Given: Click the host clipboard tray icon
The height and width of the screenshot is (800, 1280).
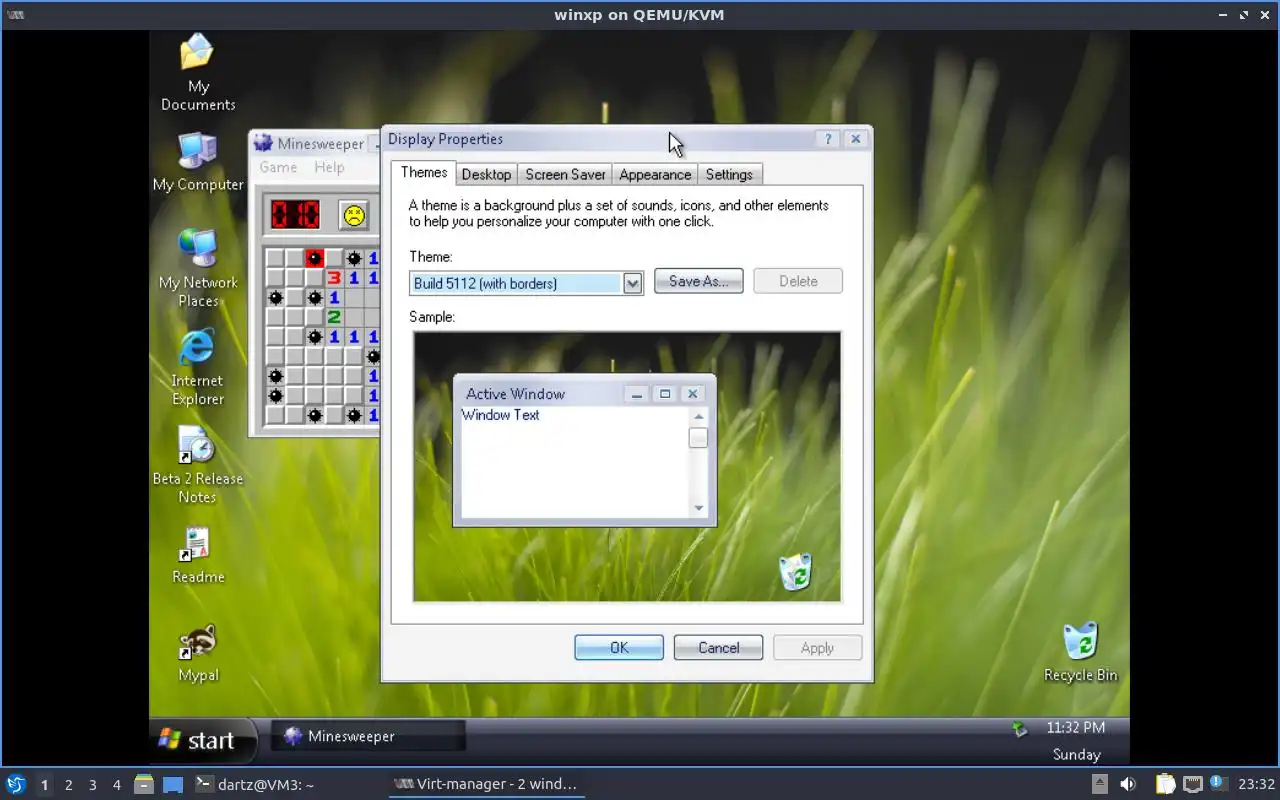Looking at the screenshot, I should pos(1165,784).
